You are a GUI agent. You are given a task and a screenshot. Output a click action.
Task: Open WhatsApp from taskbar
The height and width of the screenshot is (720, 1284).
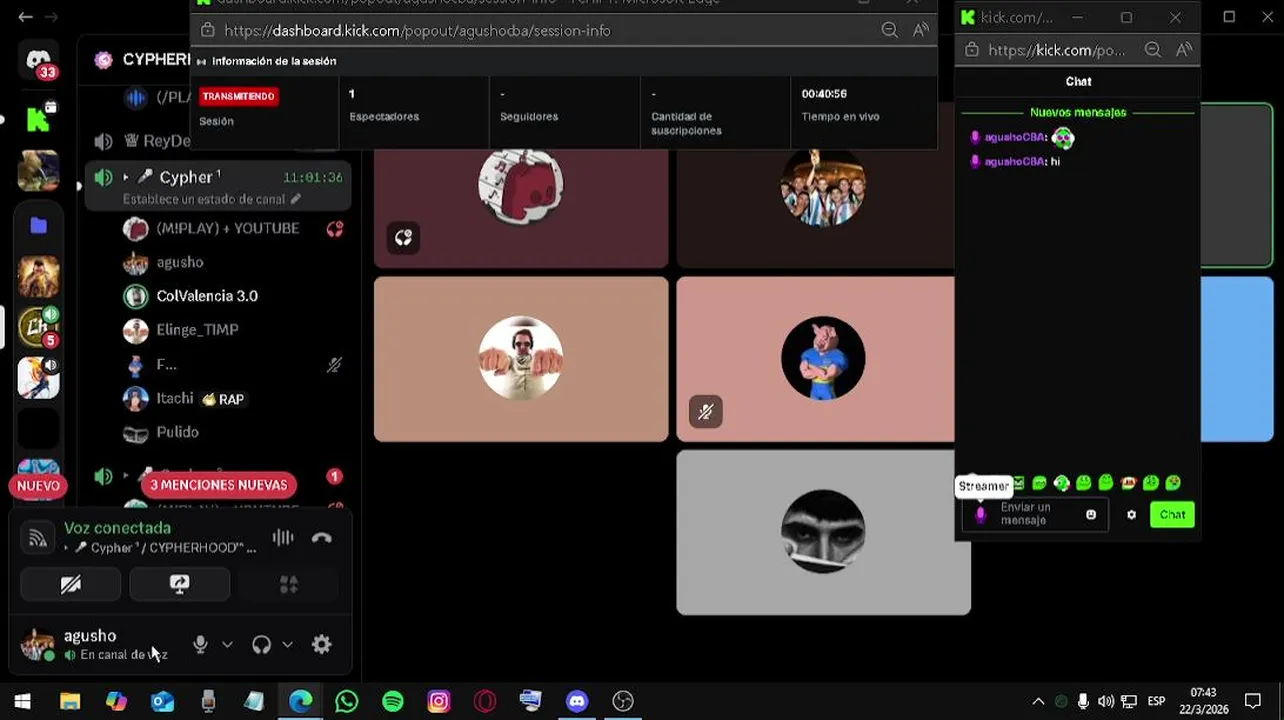pyautogui.click(x=346, y=701)
